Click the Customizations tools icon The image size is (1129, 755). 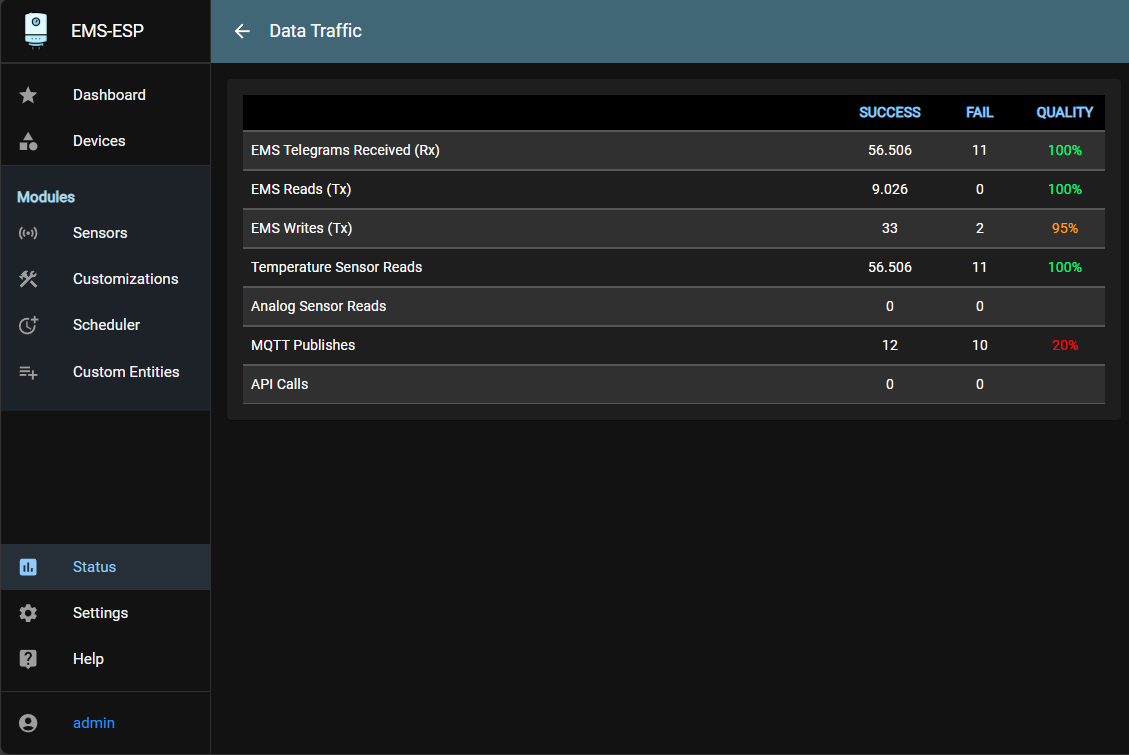pos(27,278)
